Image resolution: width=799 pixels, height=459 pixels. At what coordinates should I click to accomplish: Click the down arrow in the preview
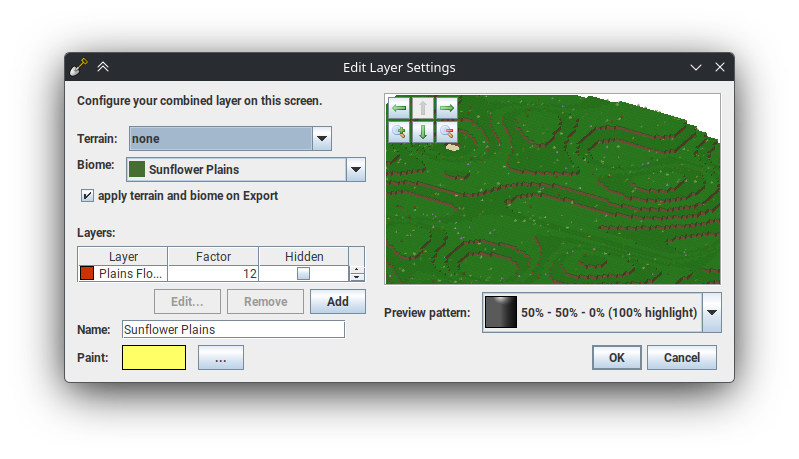coord(423,132)
